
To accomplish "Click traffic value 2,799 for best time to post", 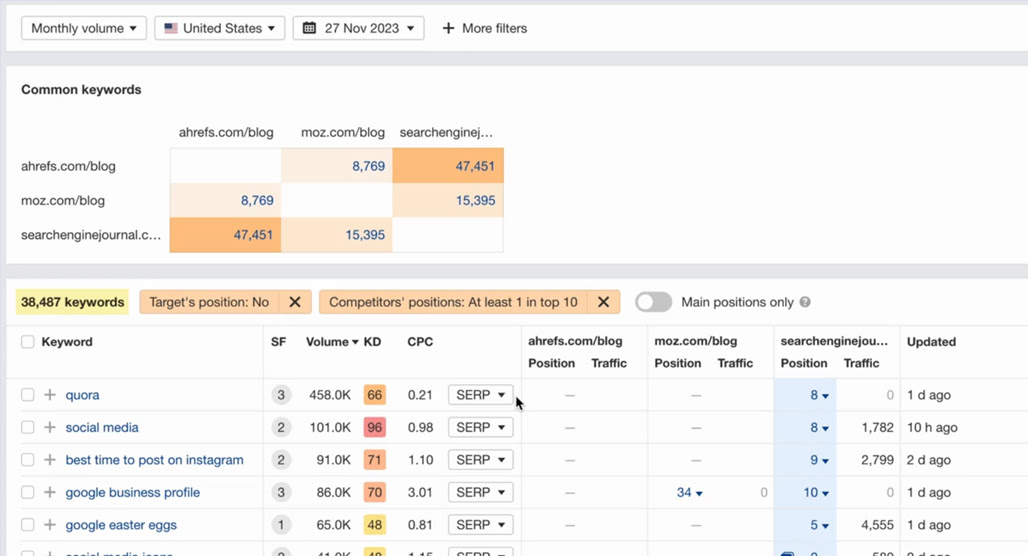I will (877, 460).
